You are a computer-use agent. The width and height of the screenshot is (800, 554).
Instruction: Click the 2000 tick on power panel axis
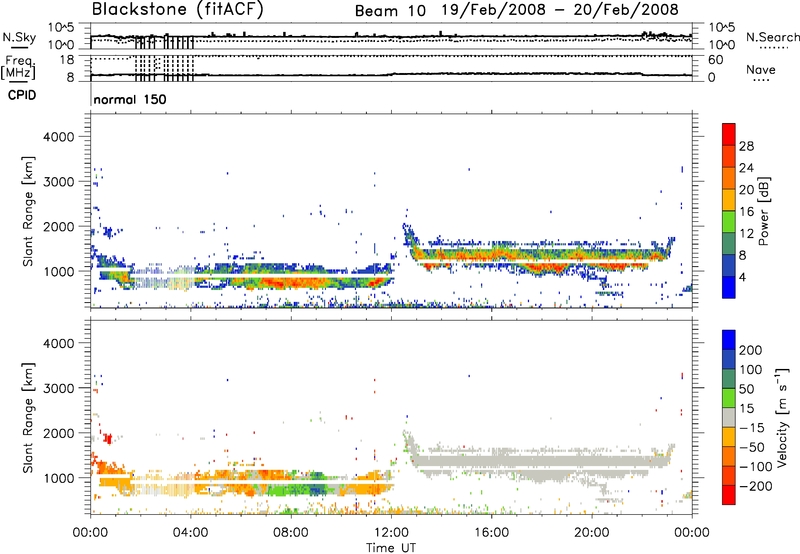point(58,226)
